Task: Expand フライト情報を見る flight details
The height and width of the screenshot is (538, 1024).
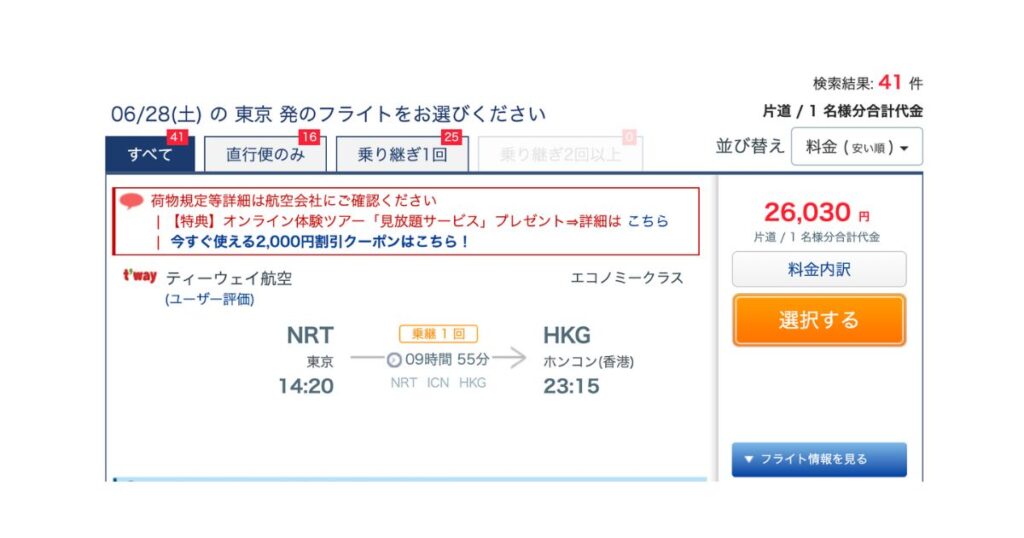Action: coord(819,459)
